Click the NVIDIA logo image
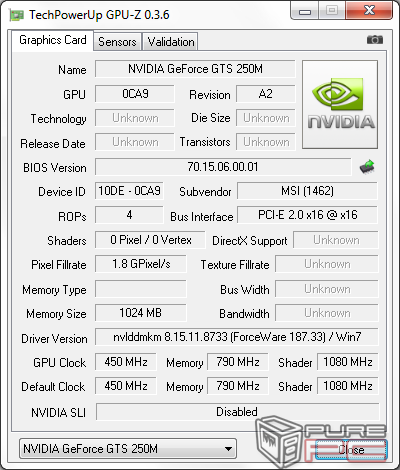400x470 pixels. click(340, 104)
